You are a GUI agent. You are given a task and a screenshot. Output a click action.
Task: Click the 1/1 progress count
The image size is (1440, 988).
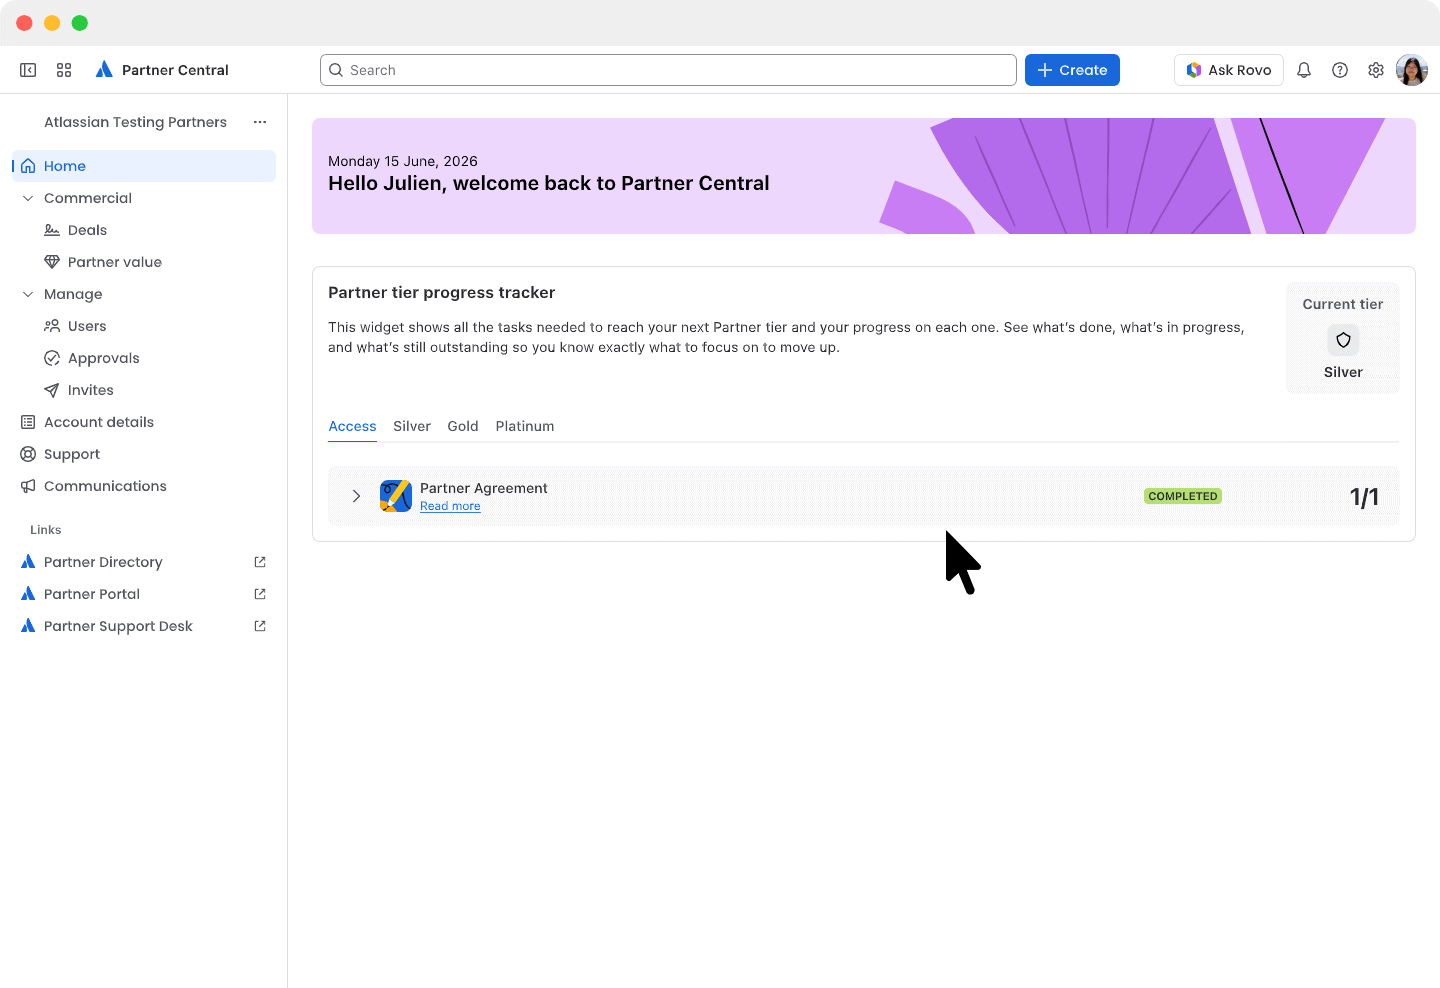tap(1364, 497)
